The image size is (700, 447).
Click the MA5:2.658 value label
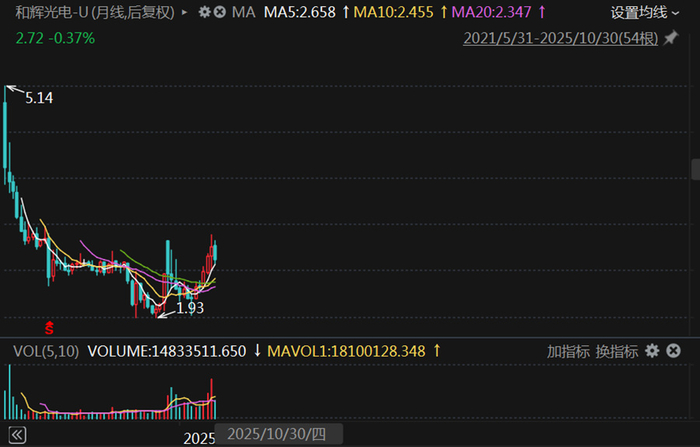(300, 13)
